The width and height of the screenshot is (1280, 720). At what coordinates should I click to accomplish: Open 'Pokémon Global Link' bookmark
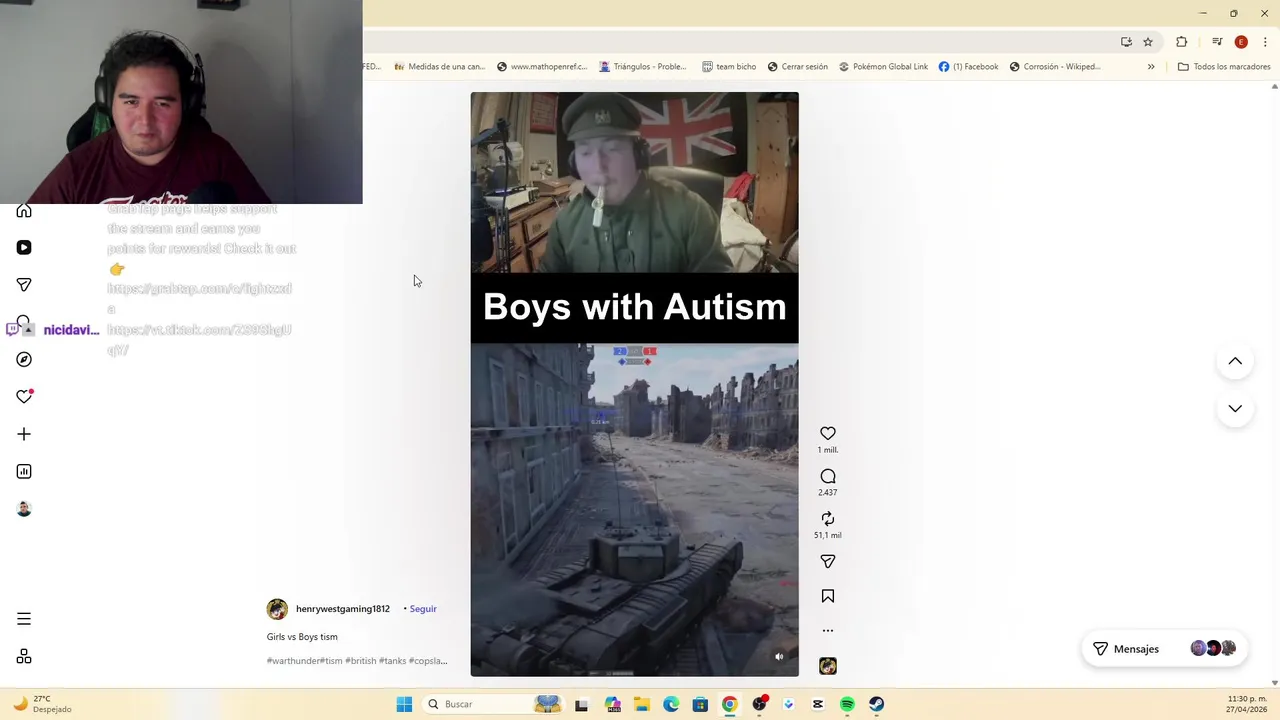(883, 67)
